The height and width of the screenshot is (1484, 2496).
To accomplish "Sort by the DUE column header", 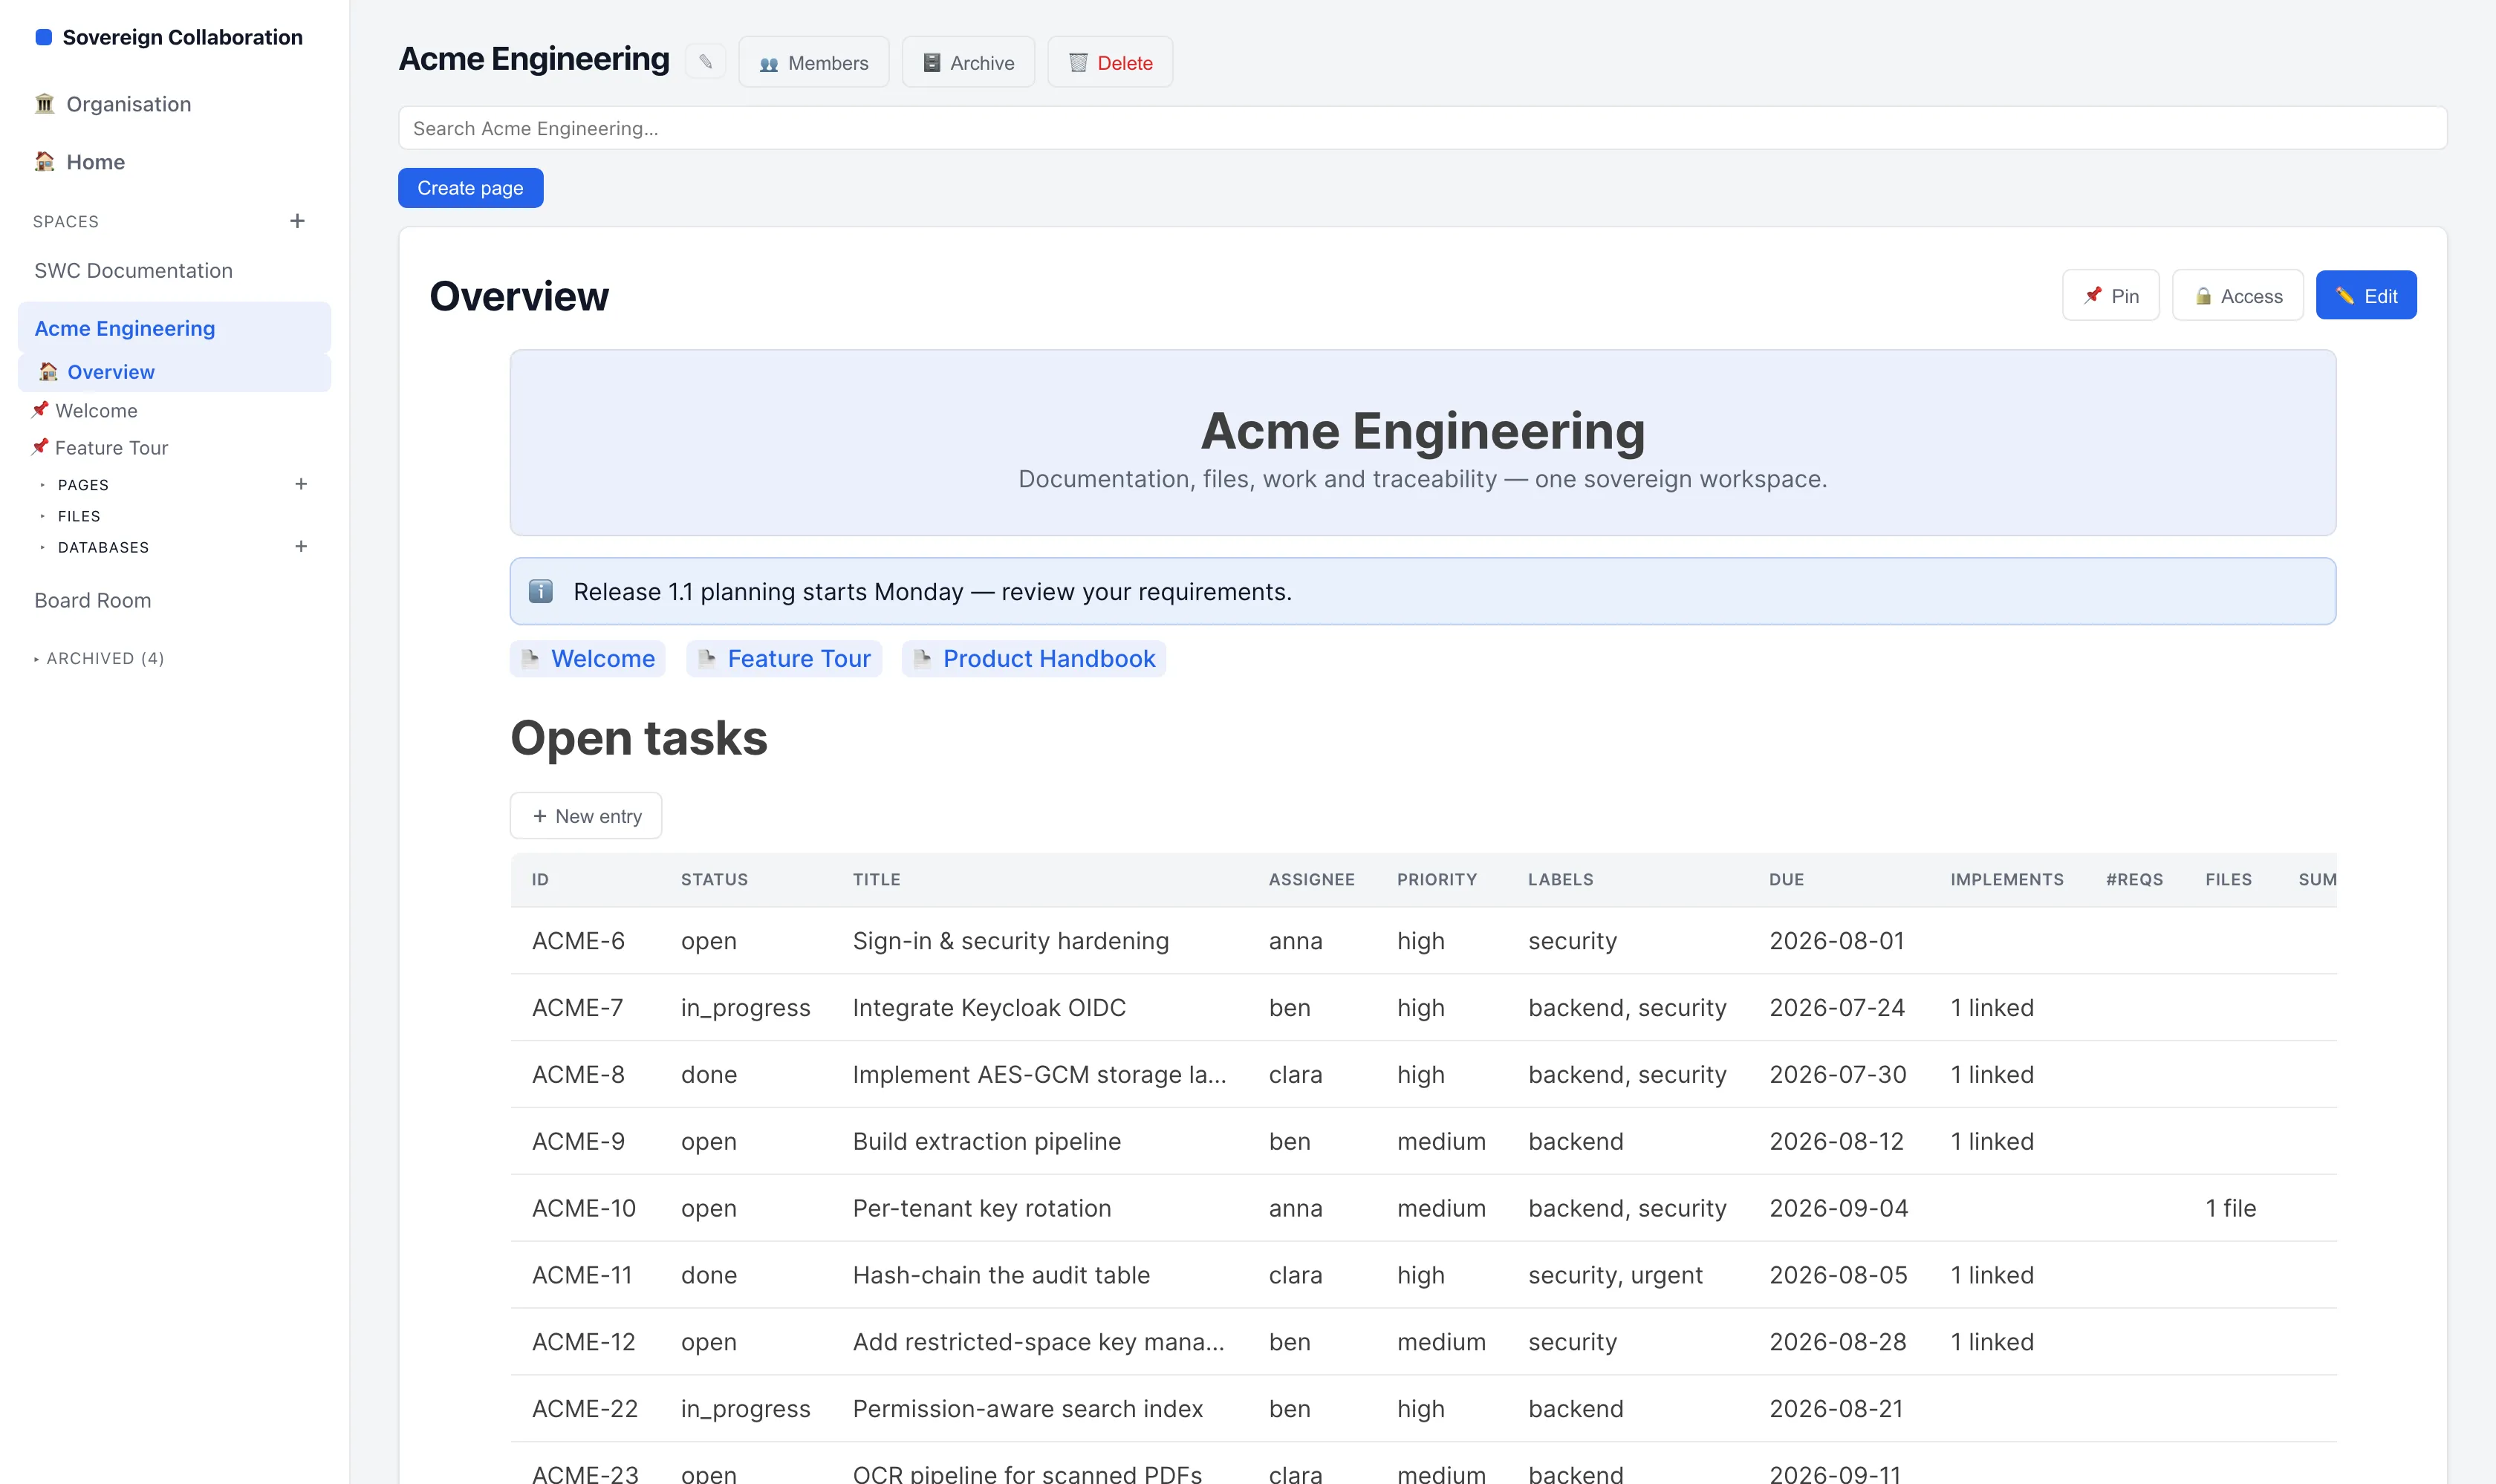I will tap(1786, 880).
